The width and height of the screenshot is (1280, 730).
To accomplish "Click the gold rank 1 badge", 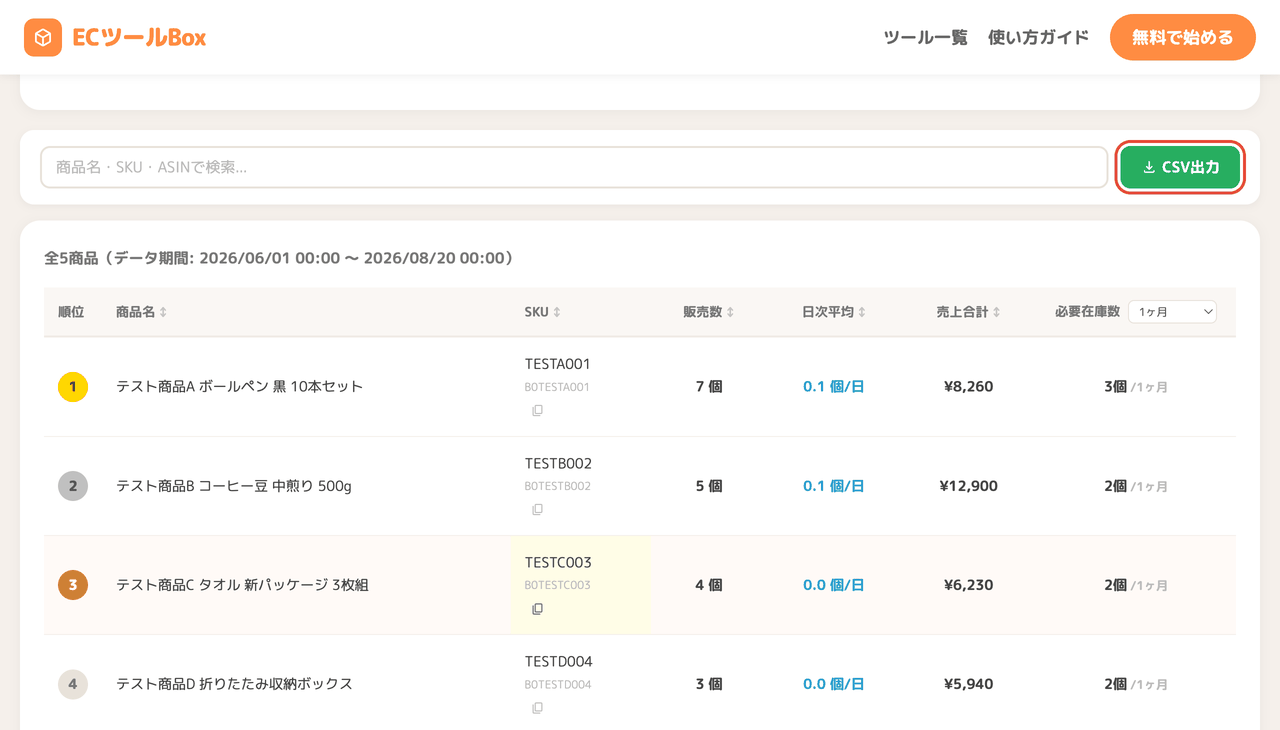I will click(73, 387).
